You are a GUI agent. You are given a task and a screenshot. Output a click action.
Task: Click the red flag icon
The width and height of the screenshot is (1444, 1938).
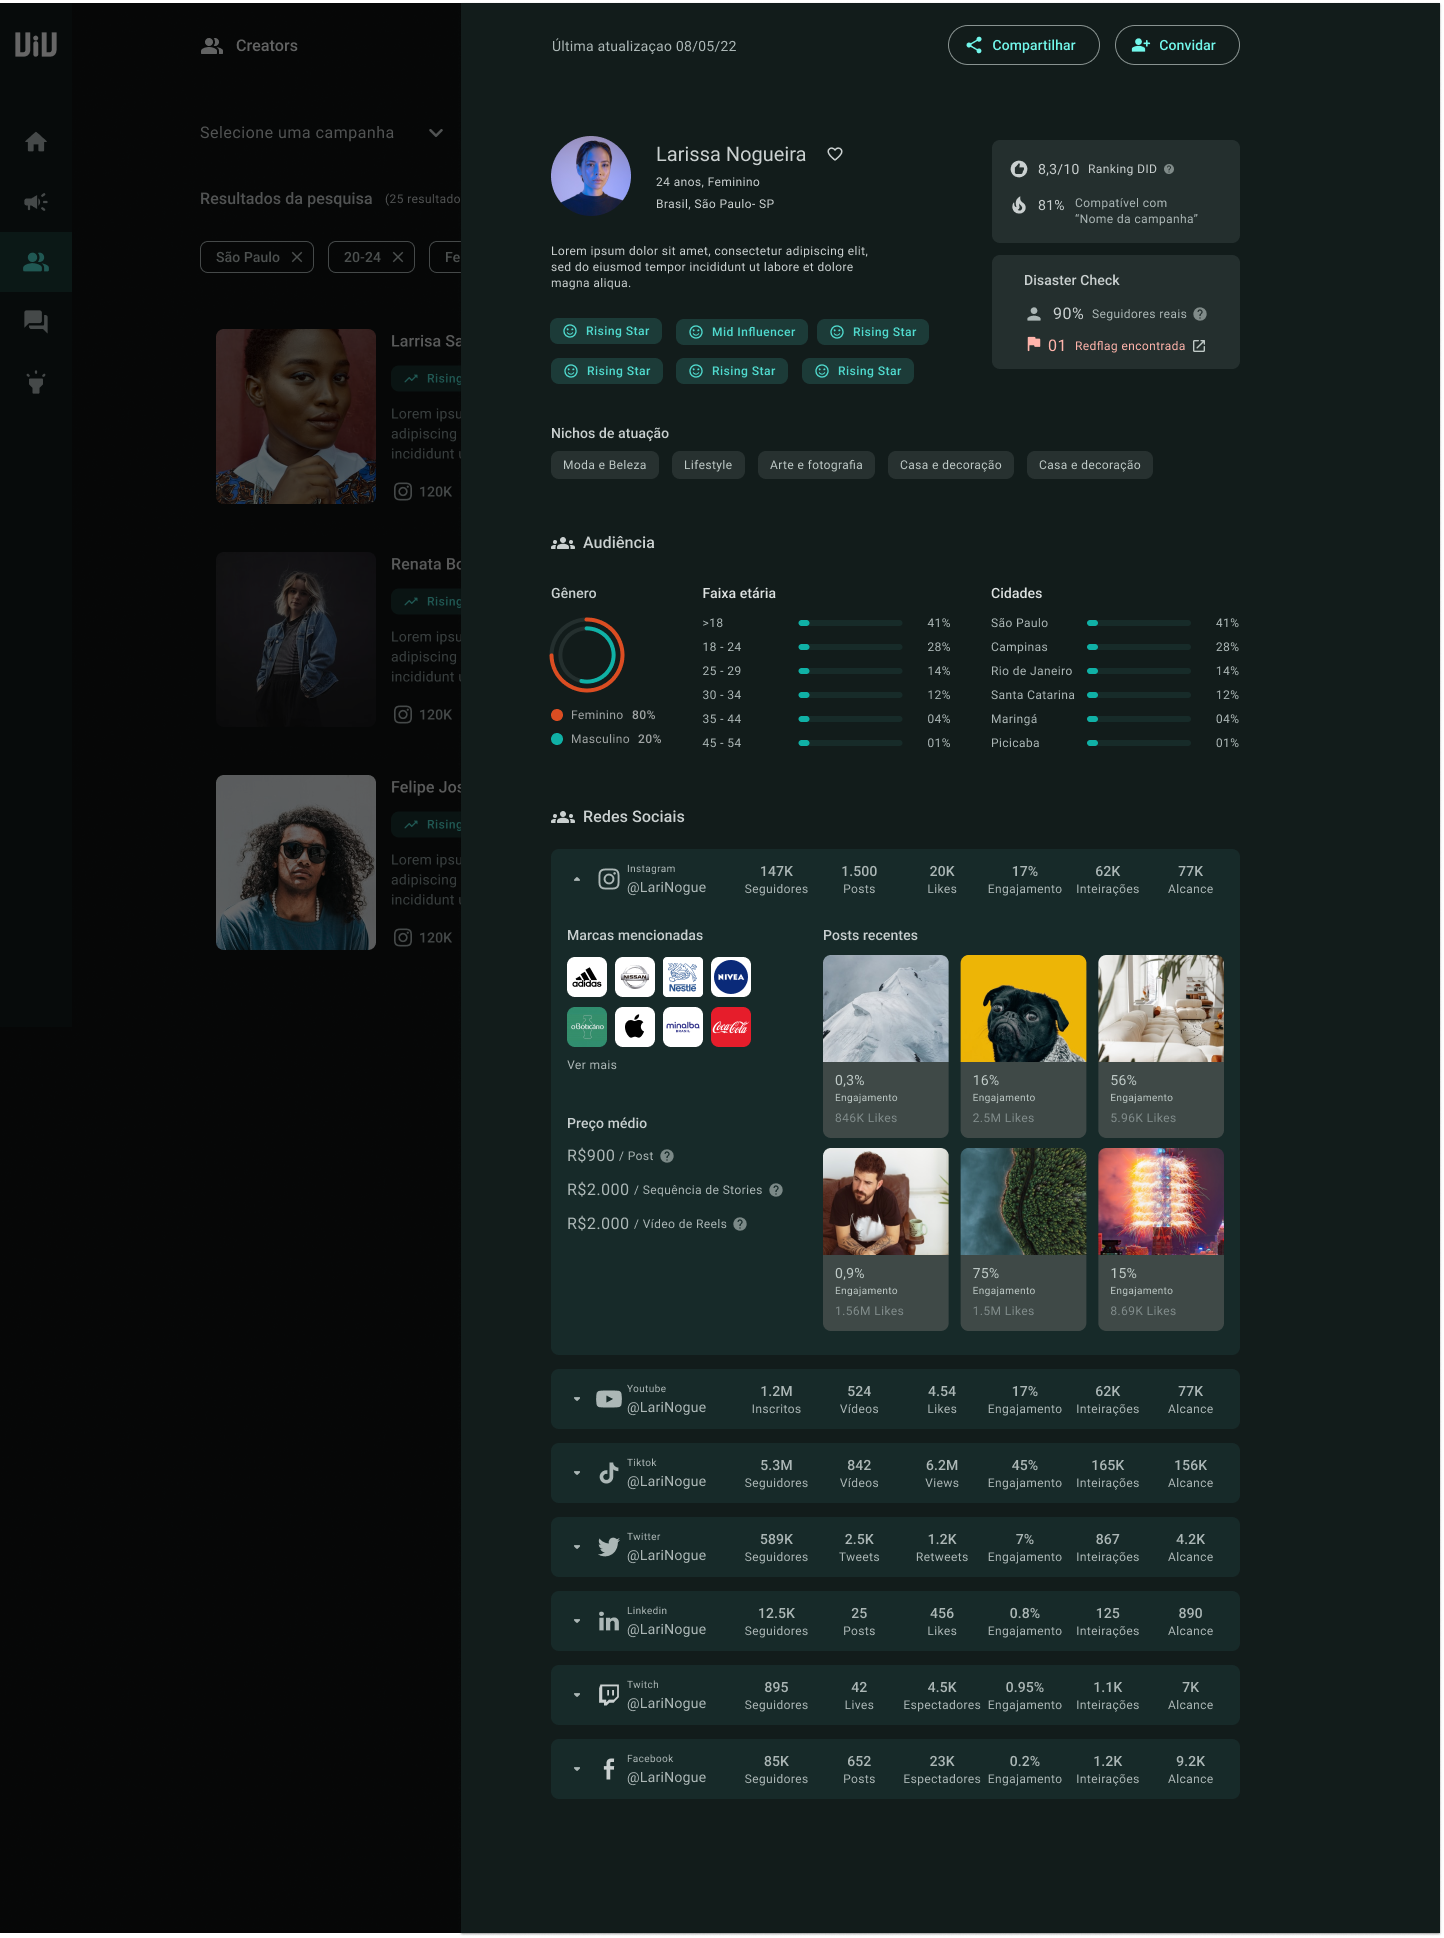tap(1034, 345)
